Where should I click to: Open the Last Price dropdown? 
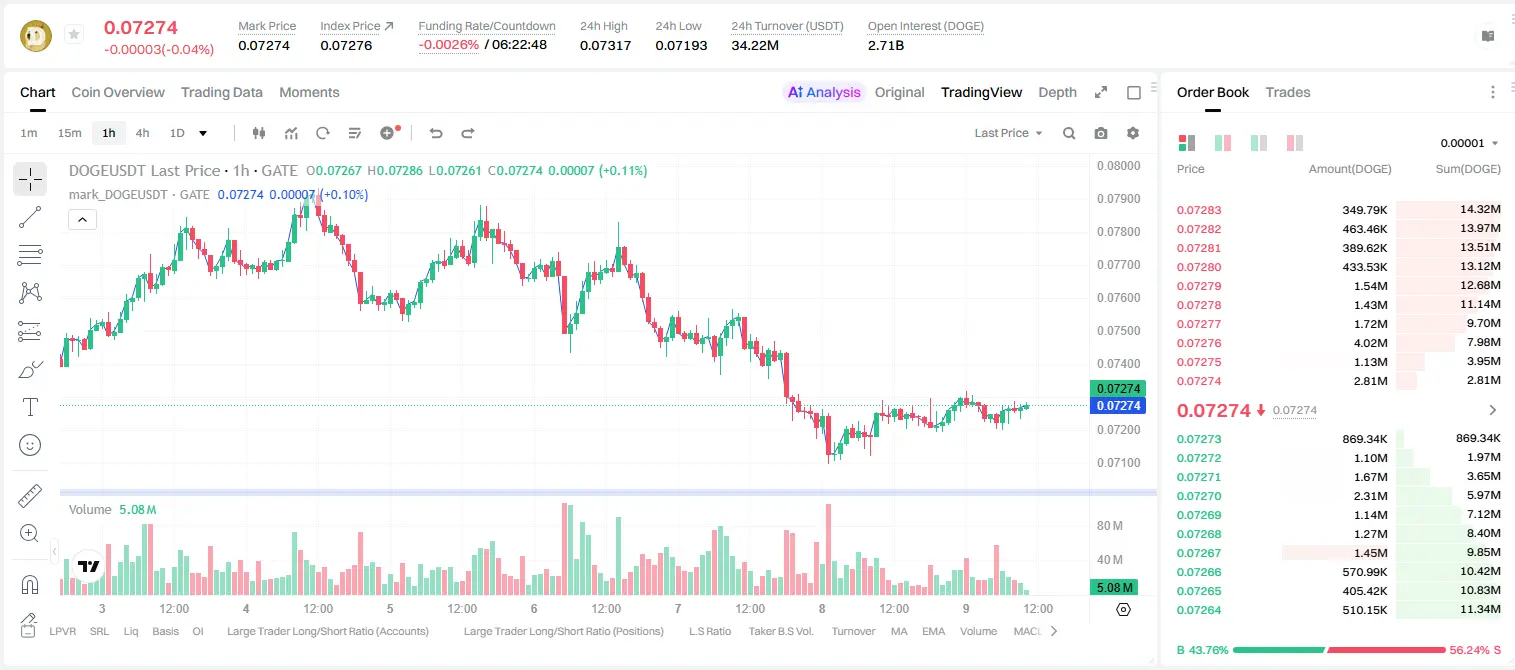click(1008, 133)
